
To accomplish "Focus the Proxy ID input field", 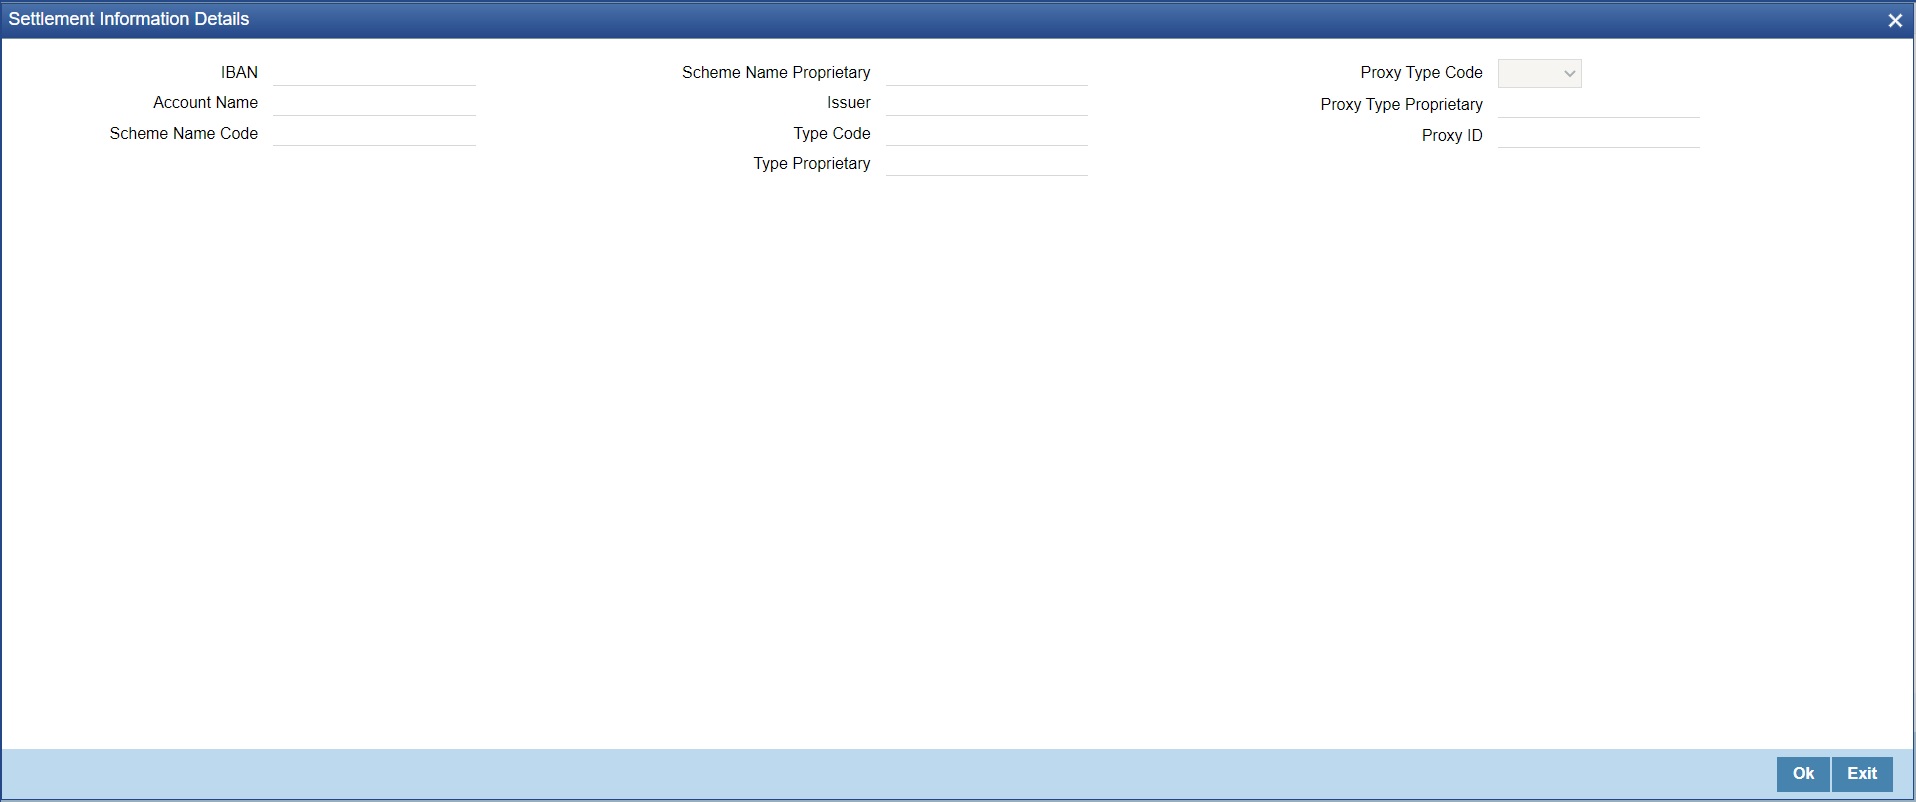I will (x=1598, y=135).
